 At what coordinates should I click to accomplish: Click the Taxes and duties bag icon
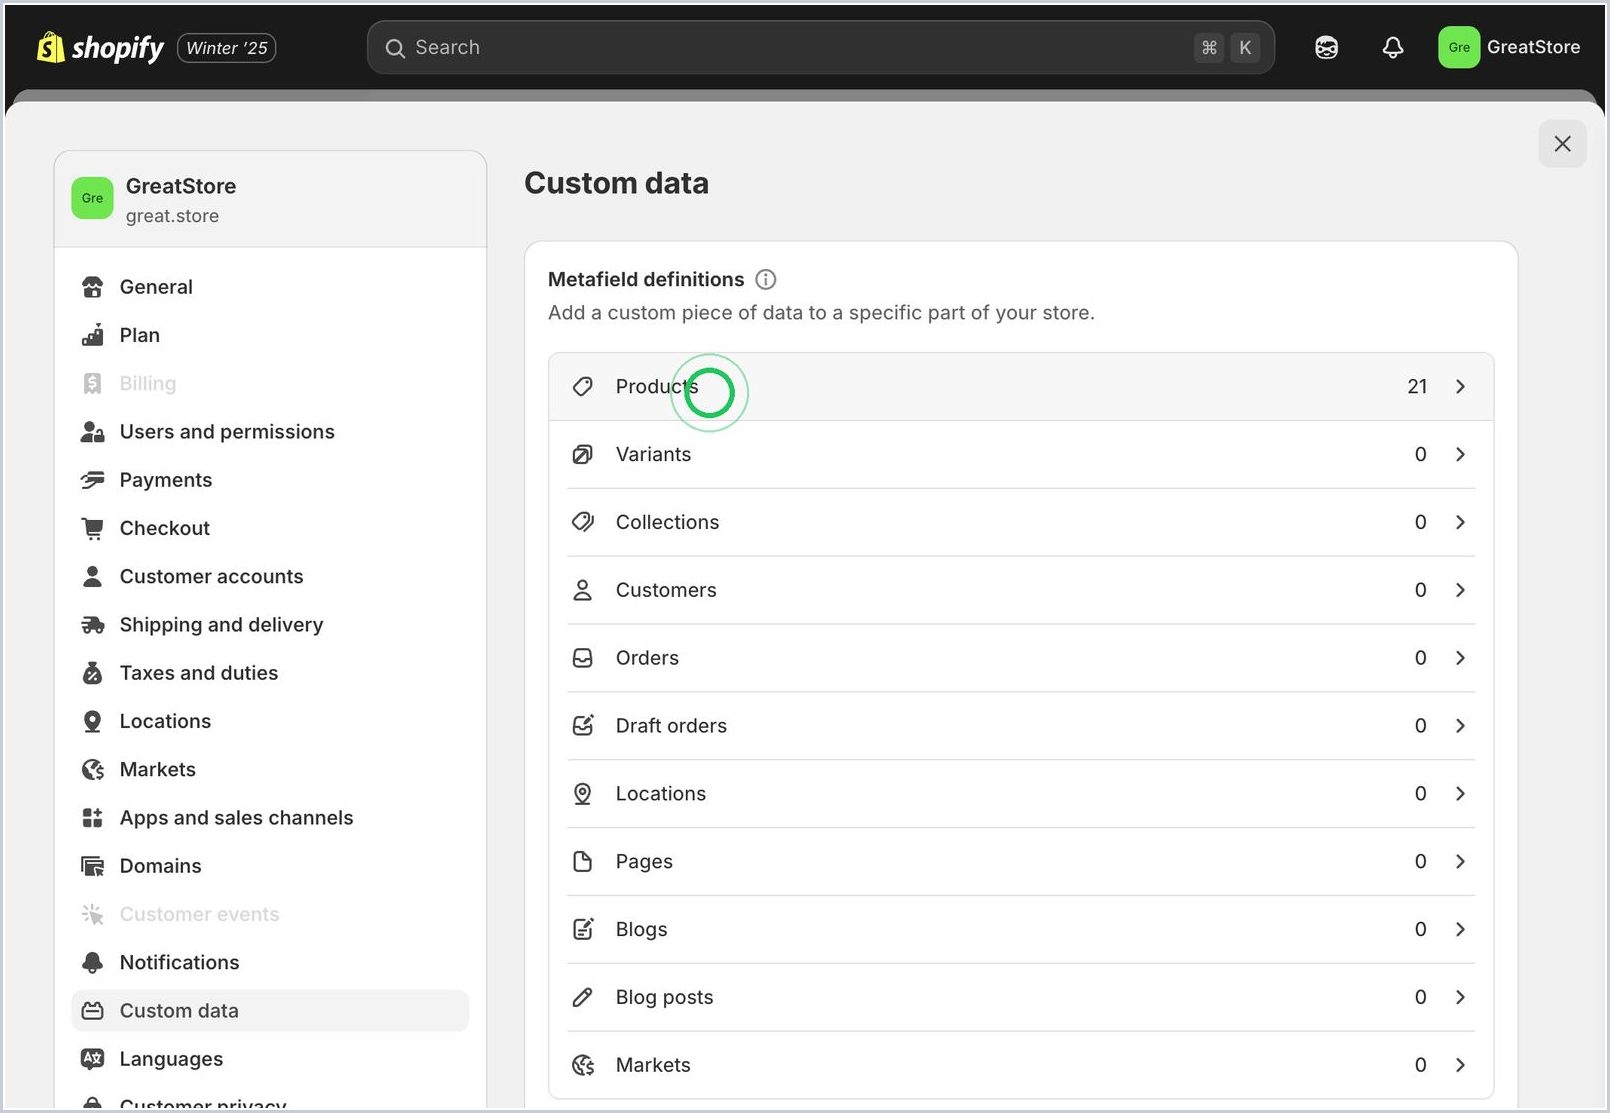[92, 673]
